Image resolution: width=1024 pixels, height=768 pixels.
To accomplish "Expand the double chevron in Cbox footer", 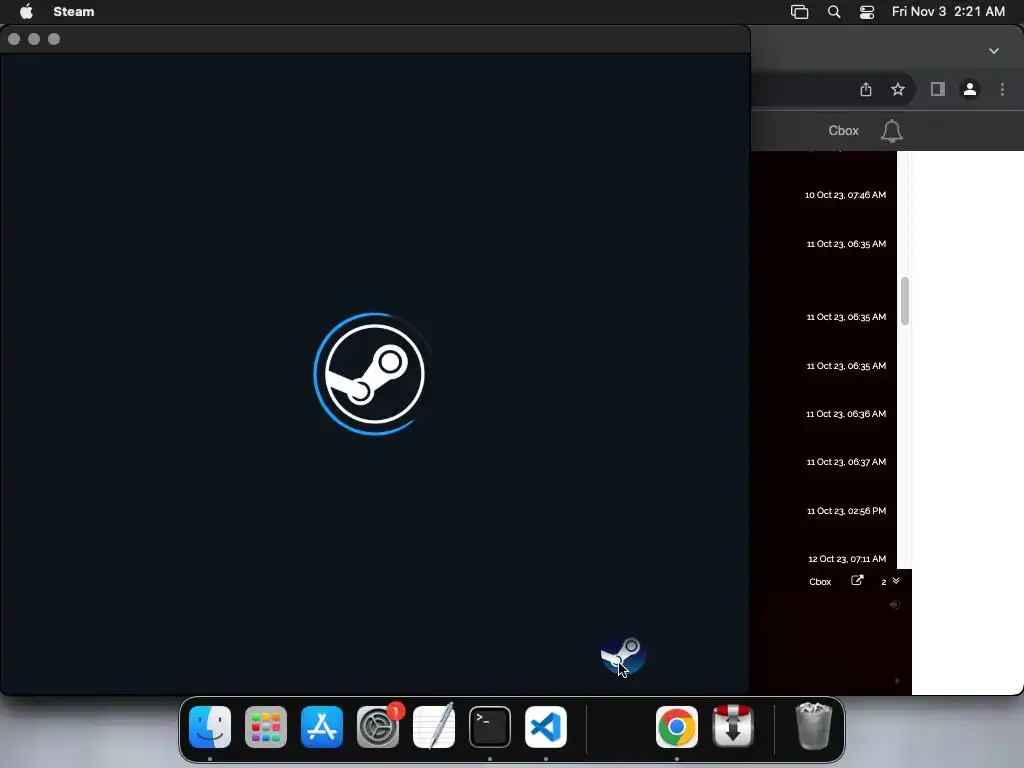I will click(x=896, y=581).
